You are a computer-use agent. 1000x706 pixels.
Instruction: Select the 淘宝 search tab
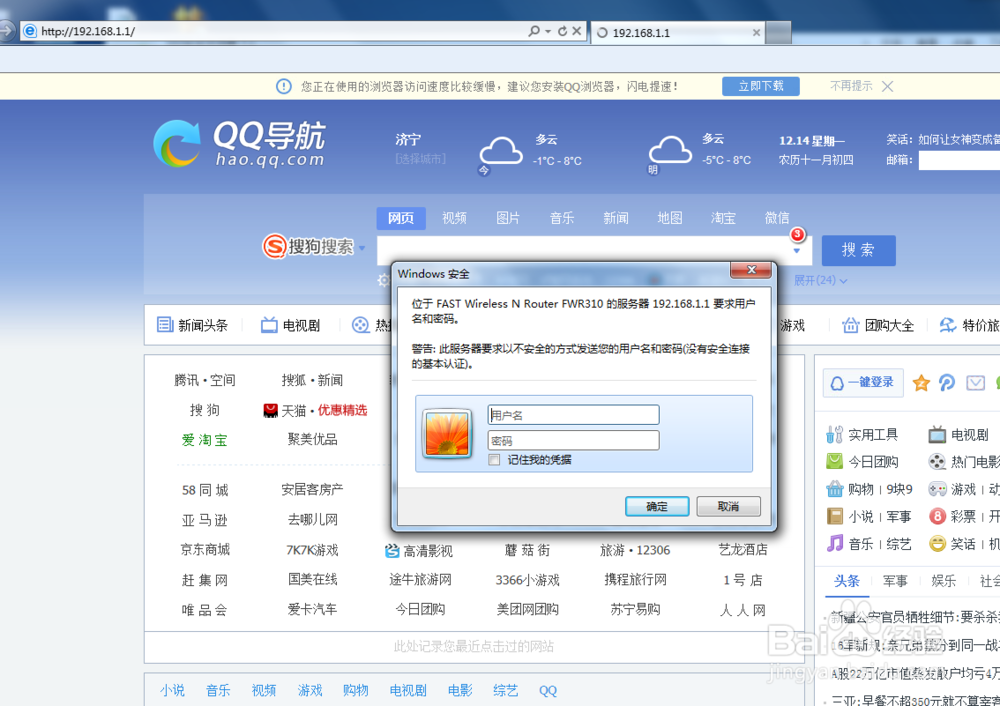(723, 218)
